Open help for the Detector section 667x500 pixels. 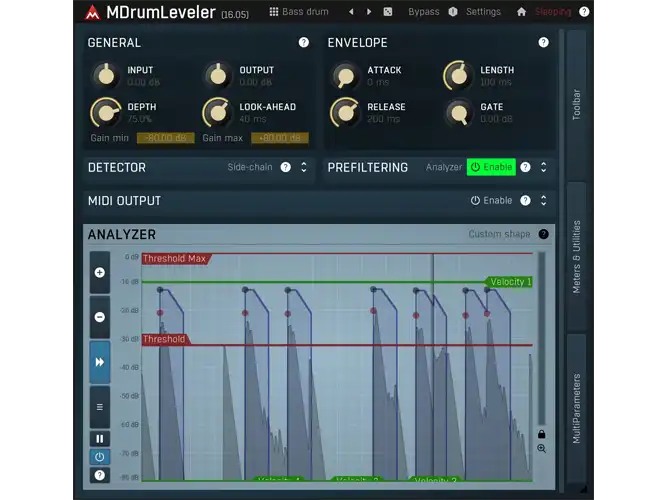pos(285,167)
